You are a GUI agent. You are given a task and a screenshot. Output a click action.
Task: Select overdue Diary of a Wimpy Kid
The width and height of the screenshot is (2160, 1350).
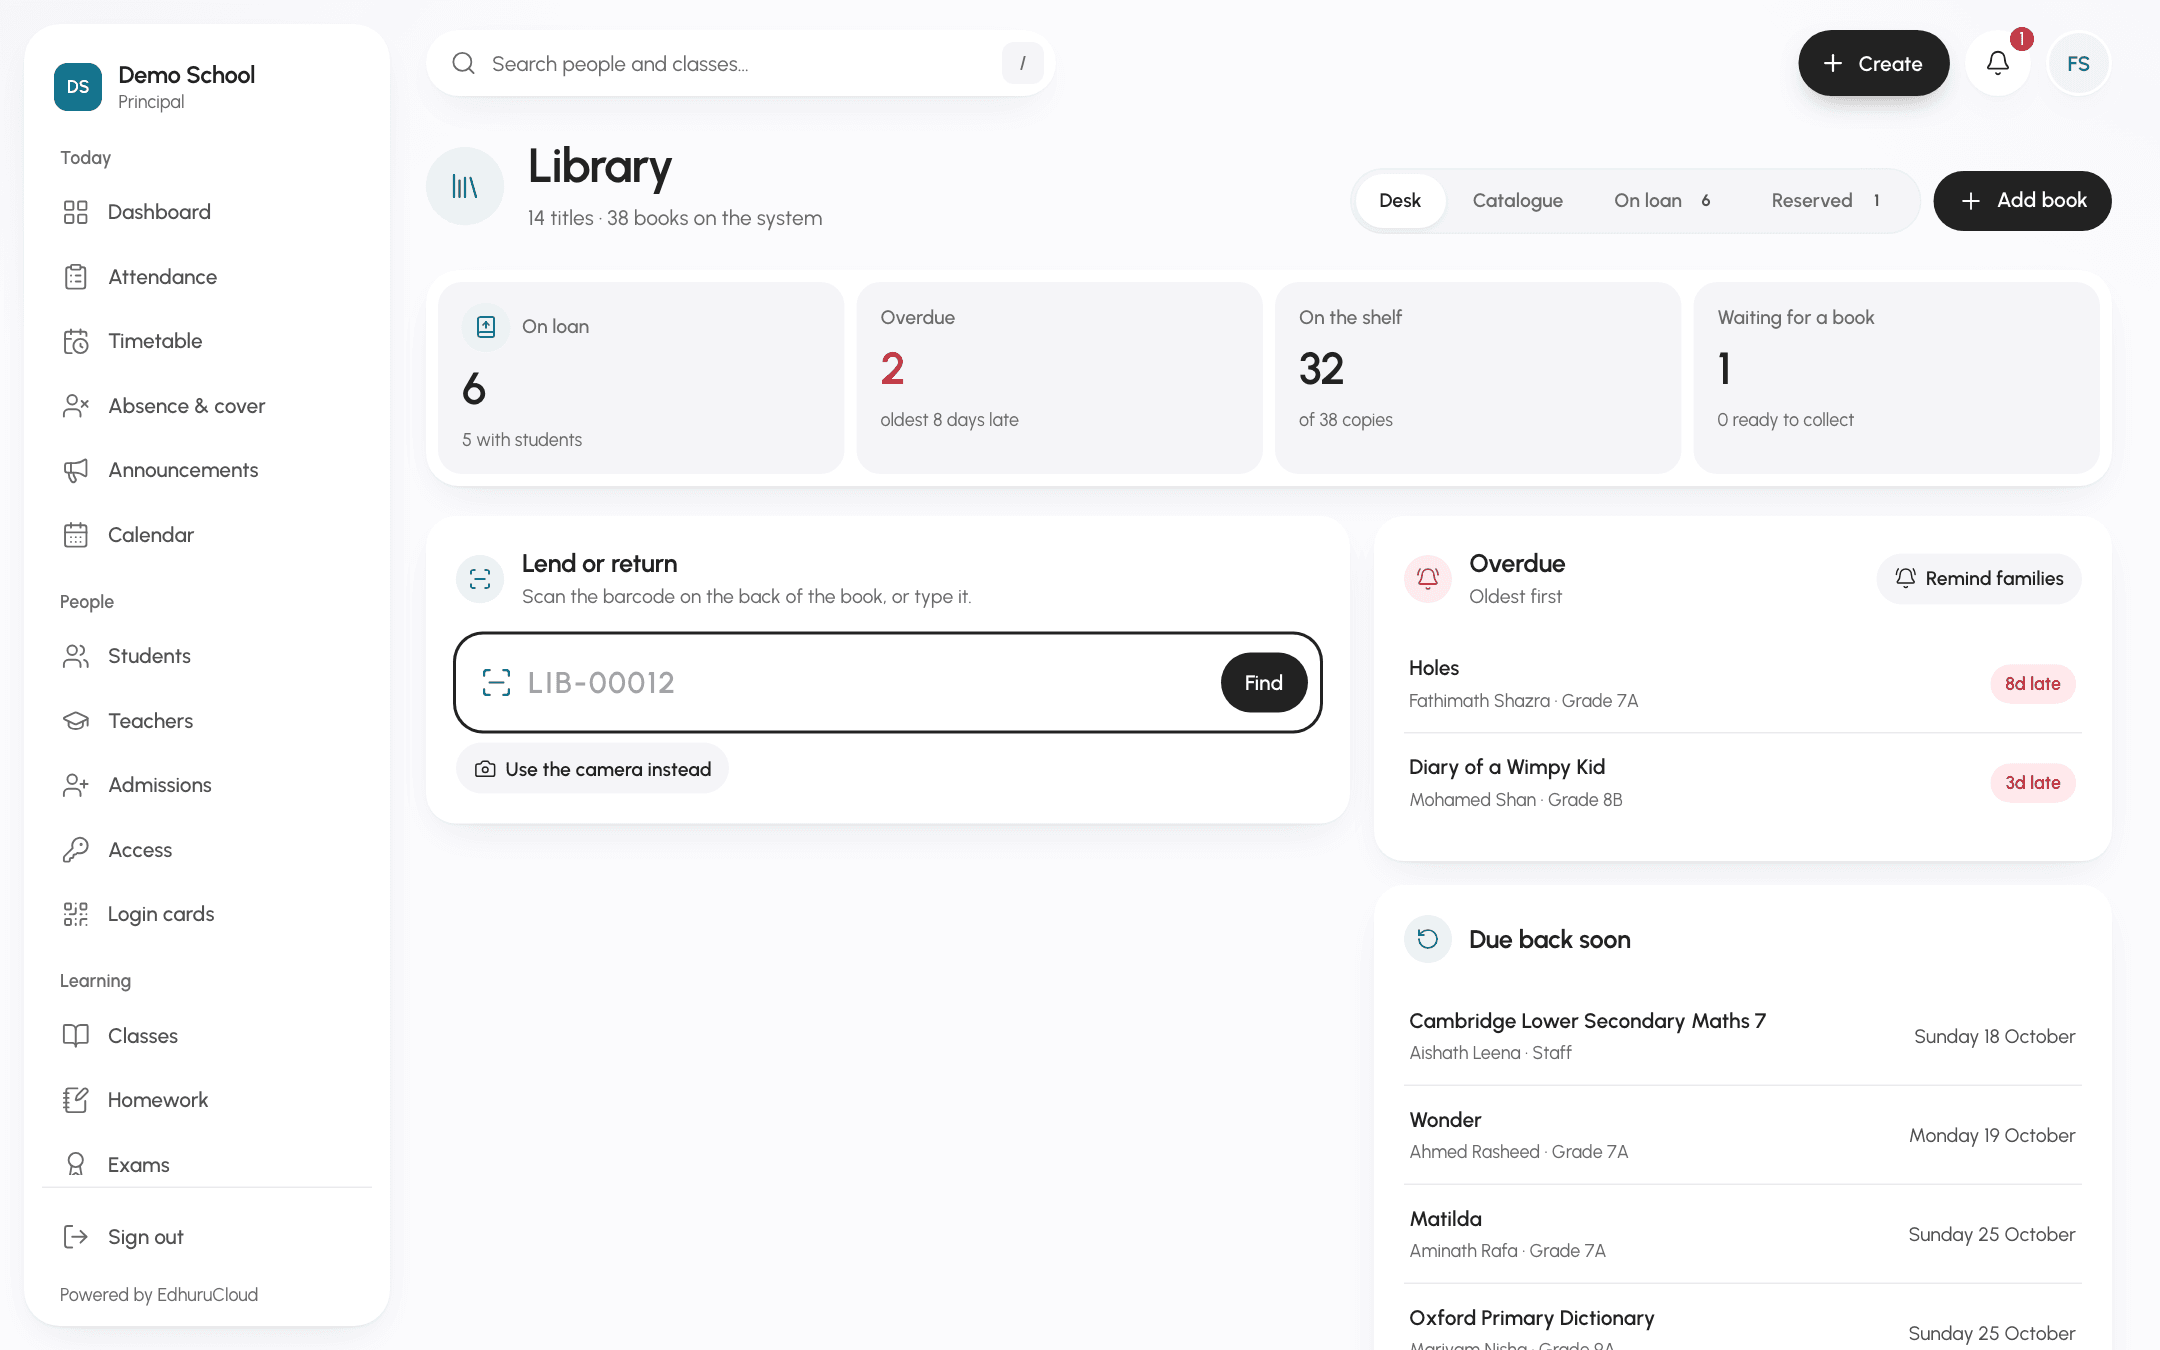(x=1743, y=783)
